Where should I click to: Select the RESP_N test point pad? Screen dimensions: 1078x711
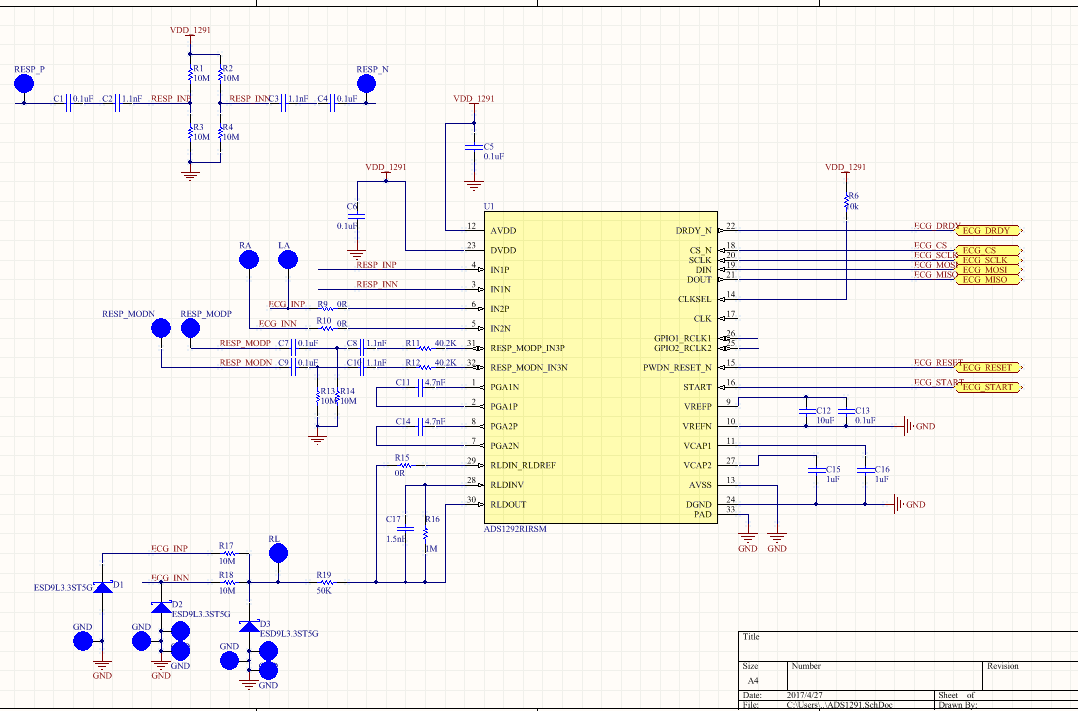(x=366, y=84)
